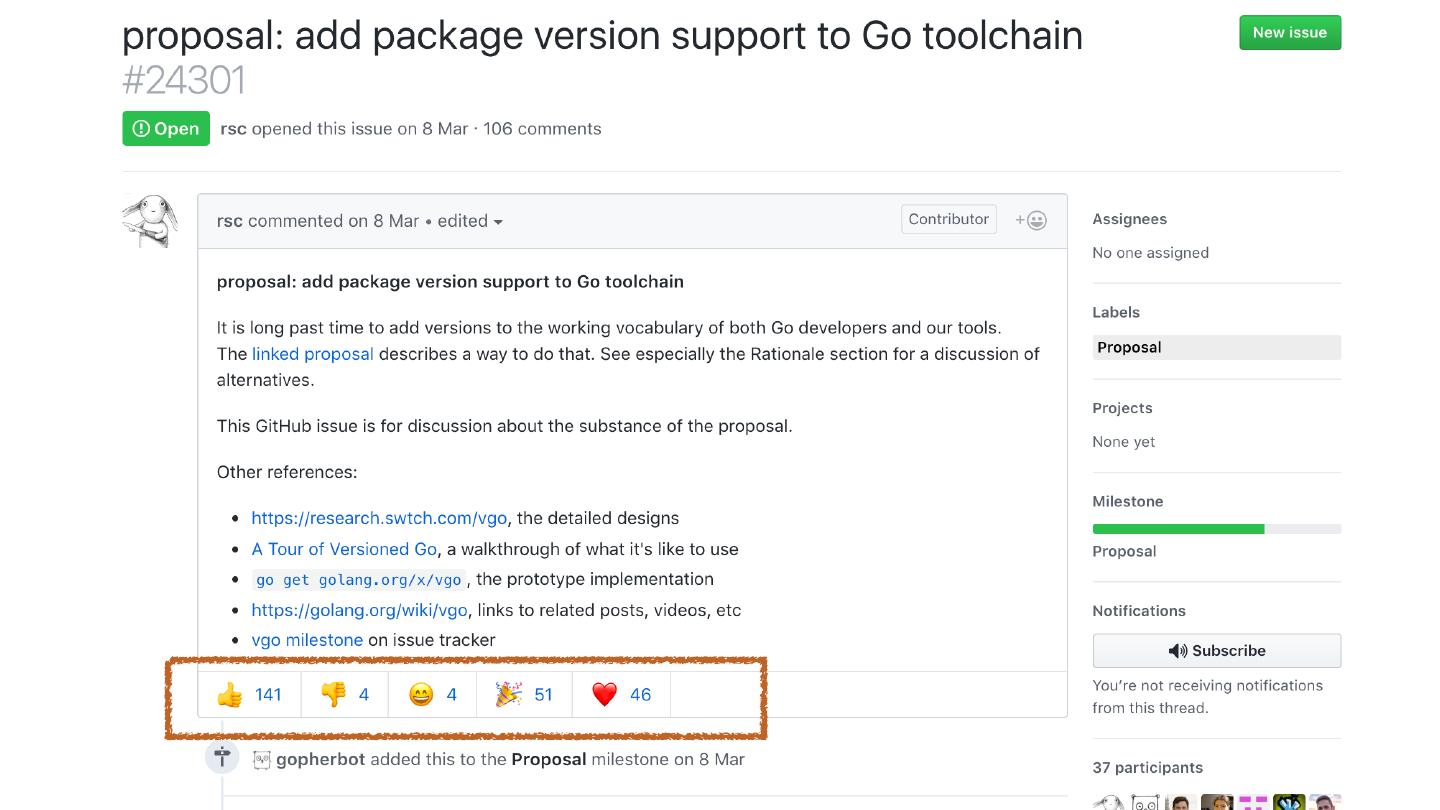Open A Tour of Versioned Go
This screenshot has width=1440, height=810.
point(344,549)
